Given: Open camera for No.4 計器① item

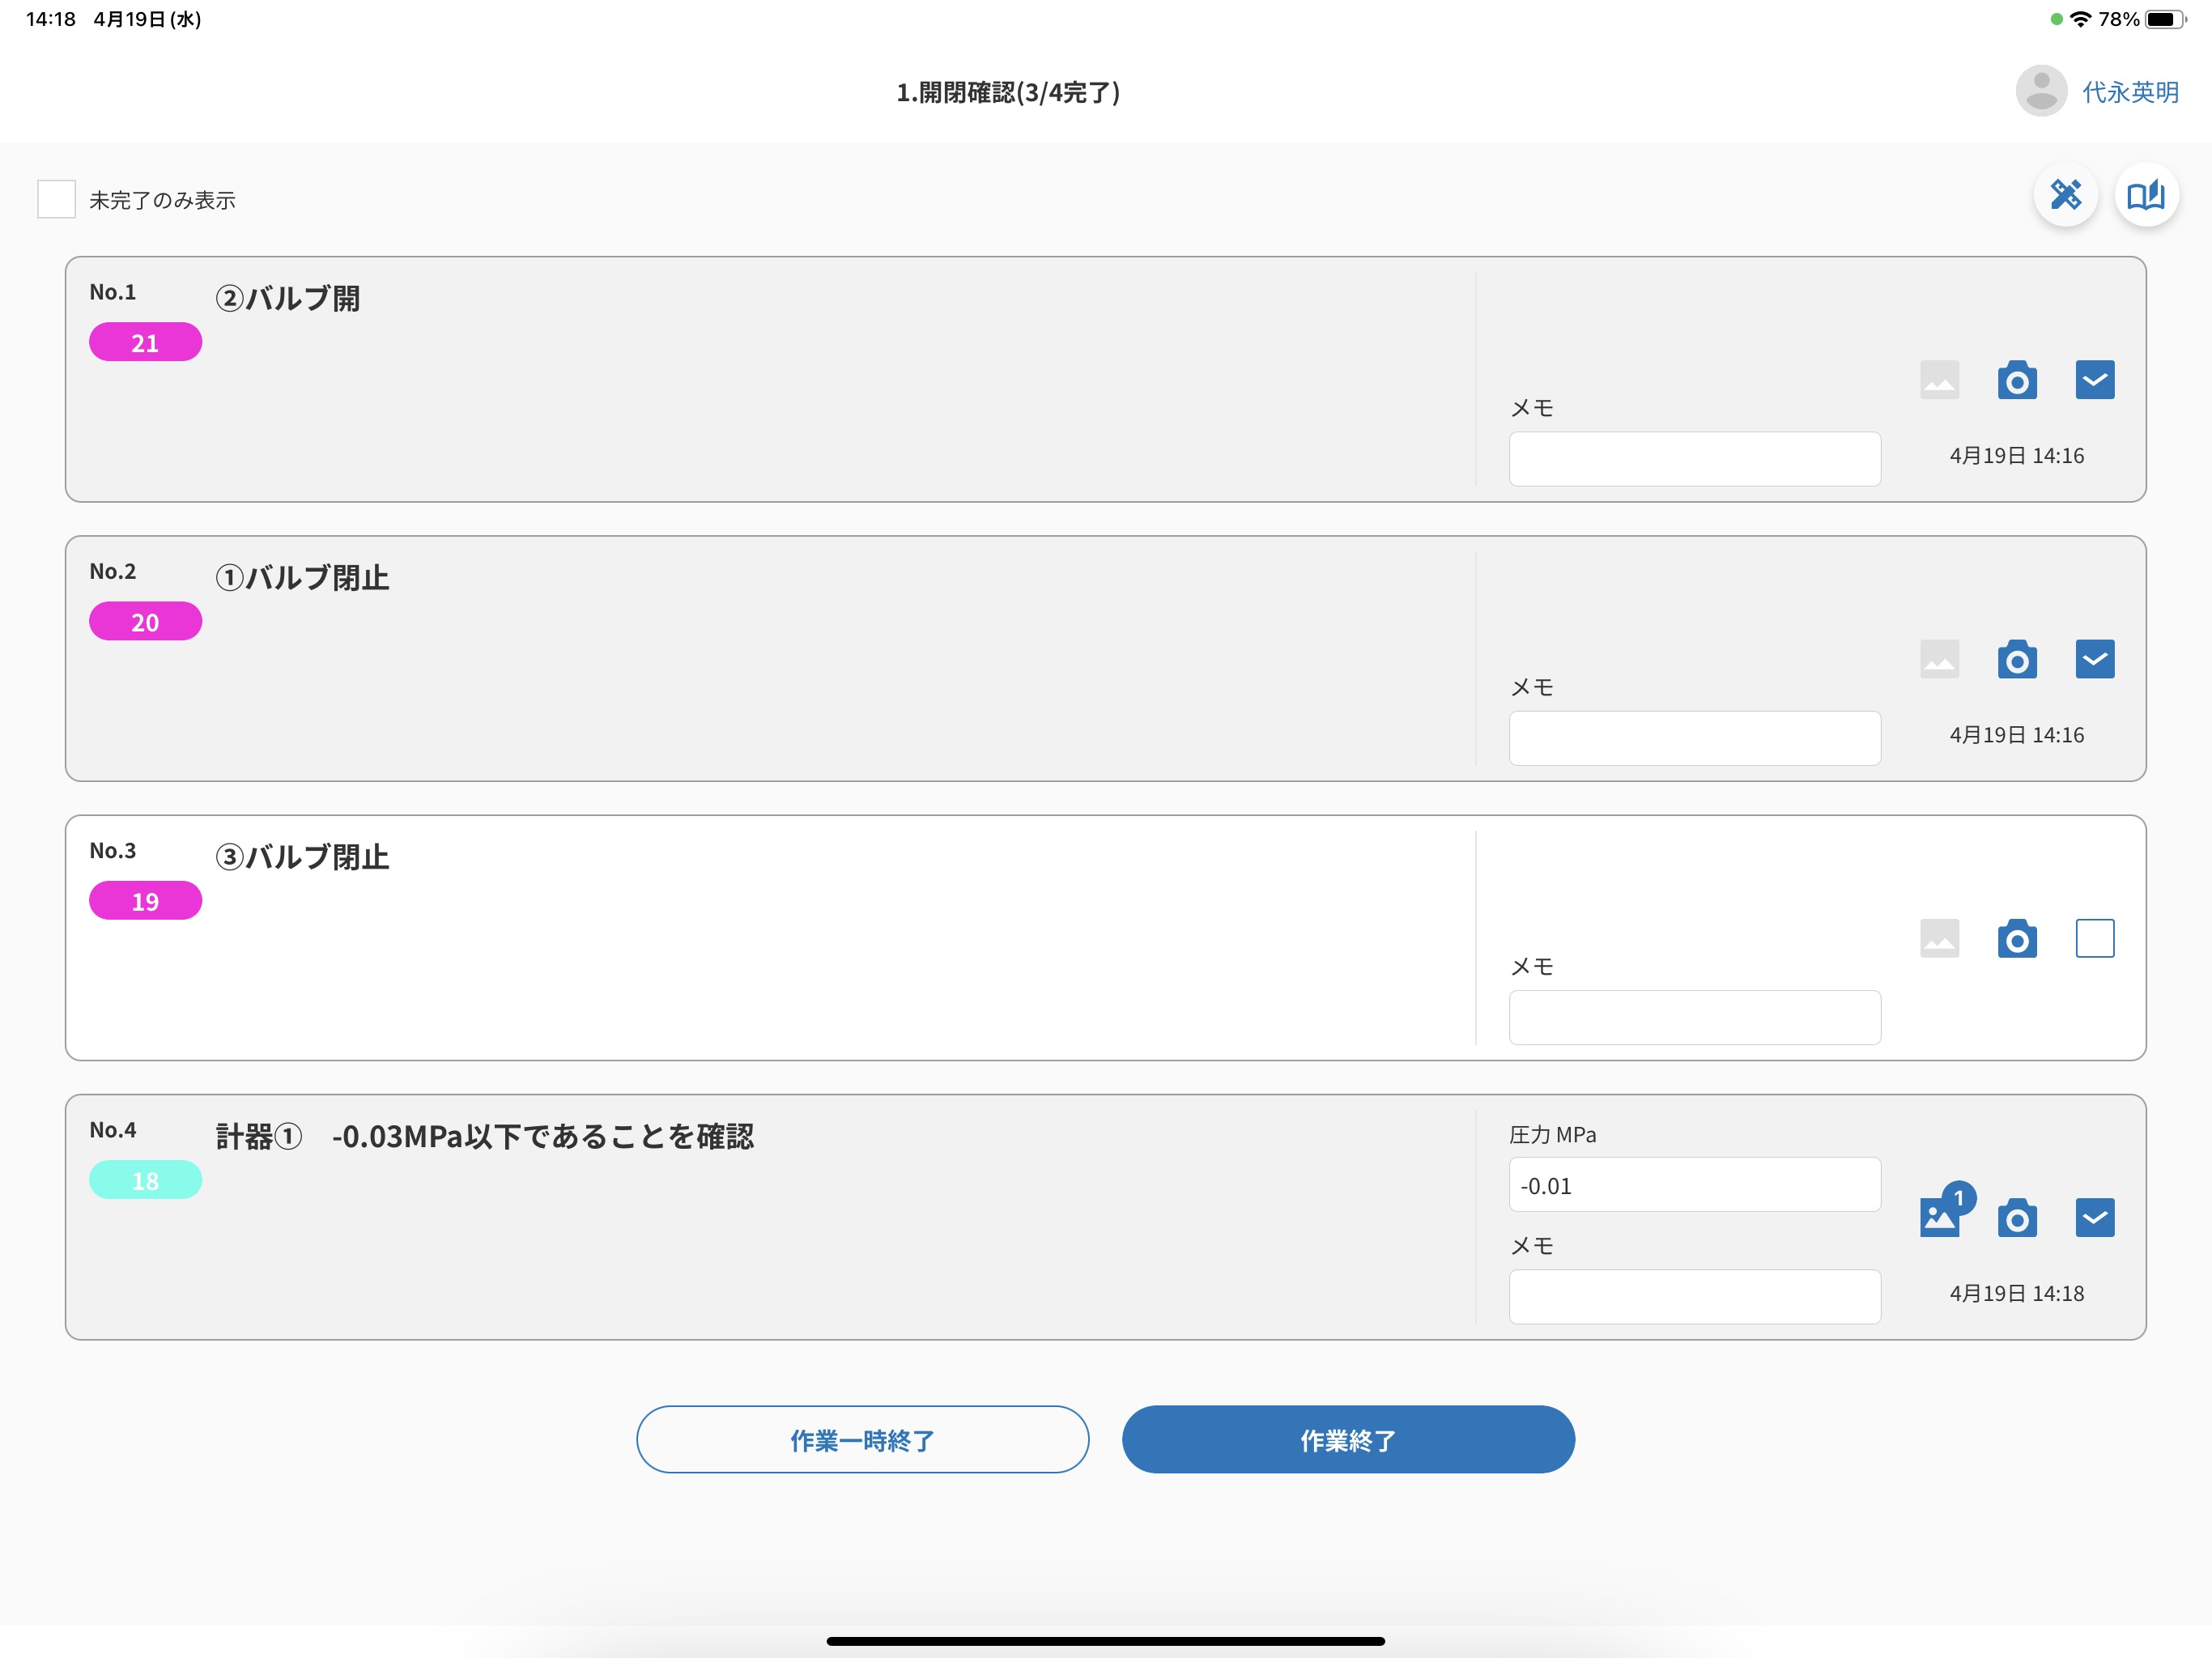Looking at the screenshot, I should click(2017, 1217).
